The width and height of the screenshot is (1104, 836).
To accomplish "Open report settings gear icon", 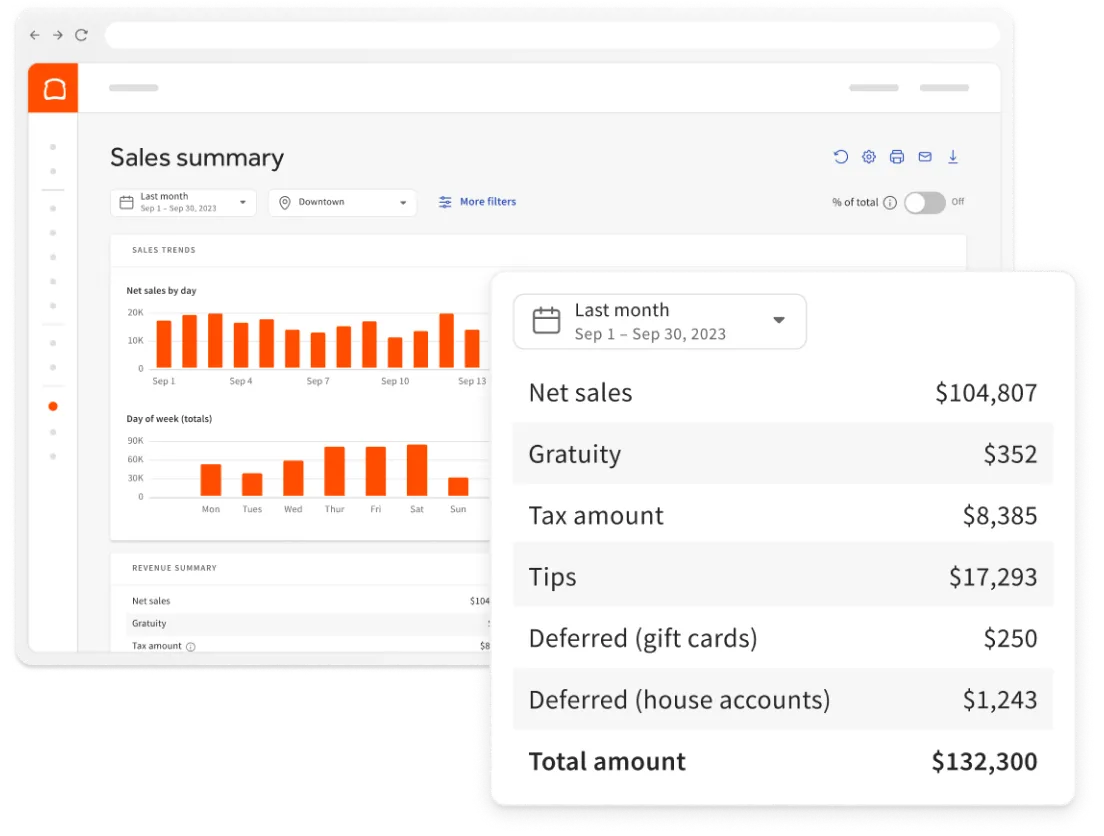I will (869, 157).
